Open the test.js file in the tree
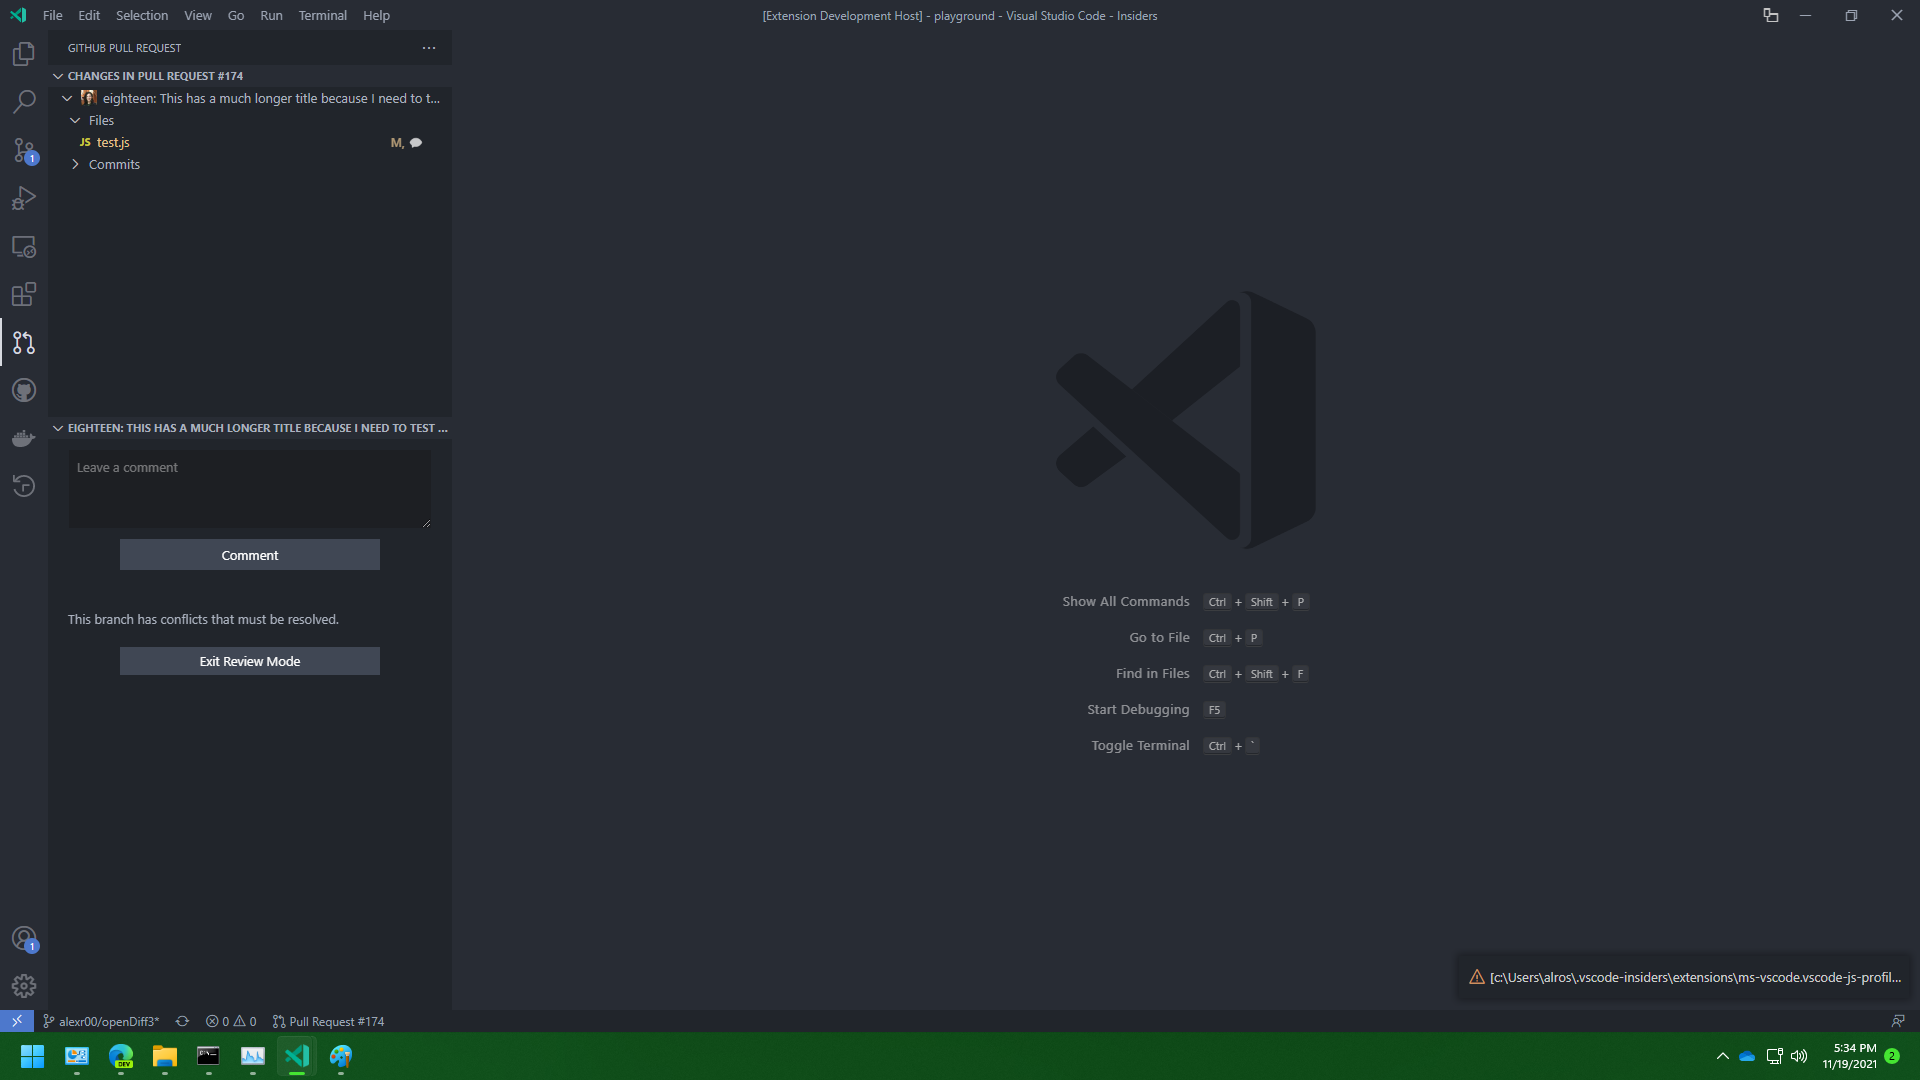1920x1080 pixels. (x=250, y=143)
